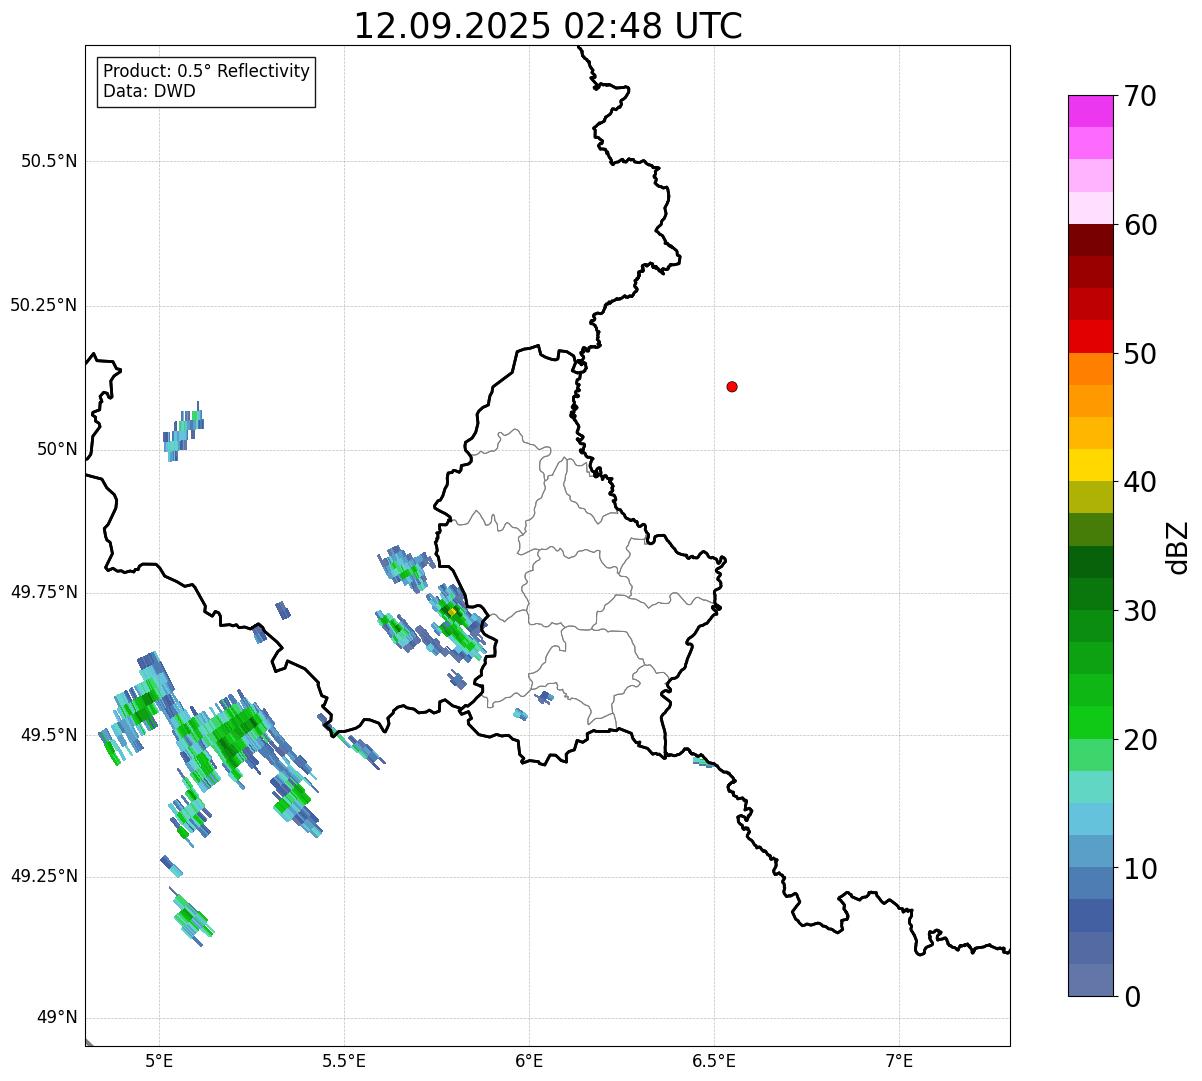Click the yellow reflectivity core near Luxembourg border

coord(452,611)
